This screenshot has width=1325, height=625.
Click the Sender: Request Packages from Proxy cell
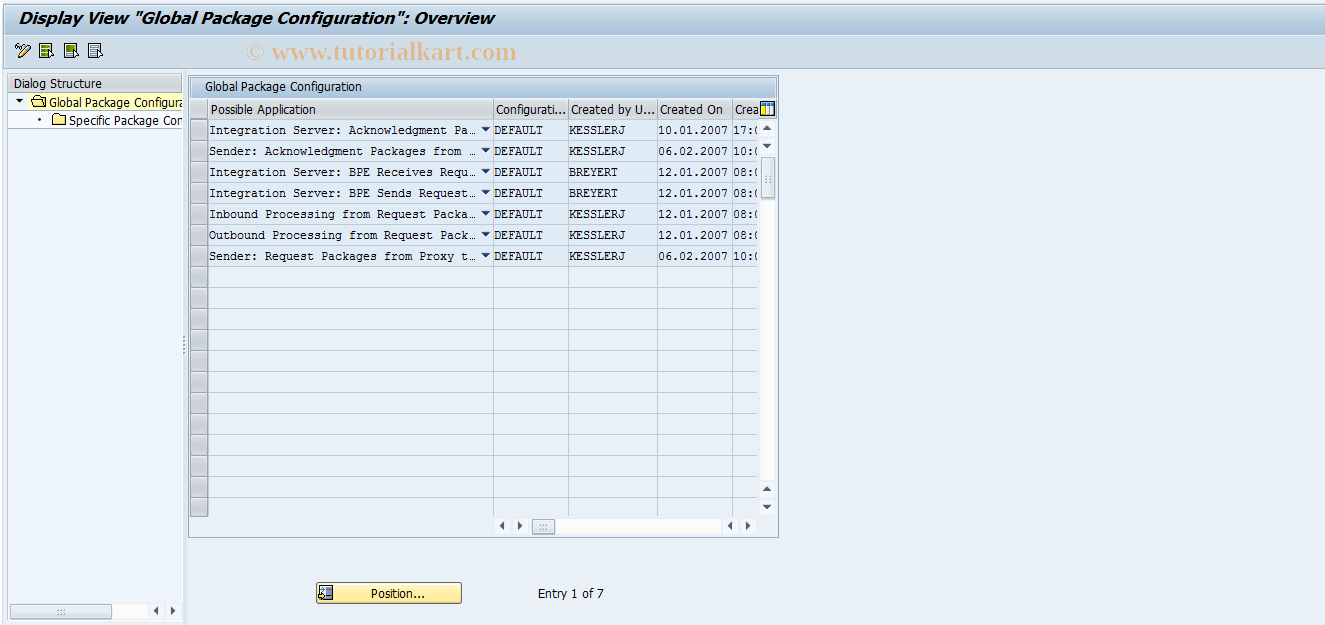(x=343, y=256)
